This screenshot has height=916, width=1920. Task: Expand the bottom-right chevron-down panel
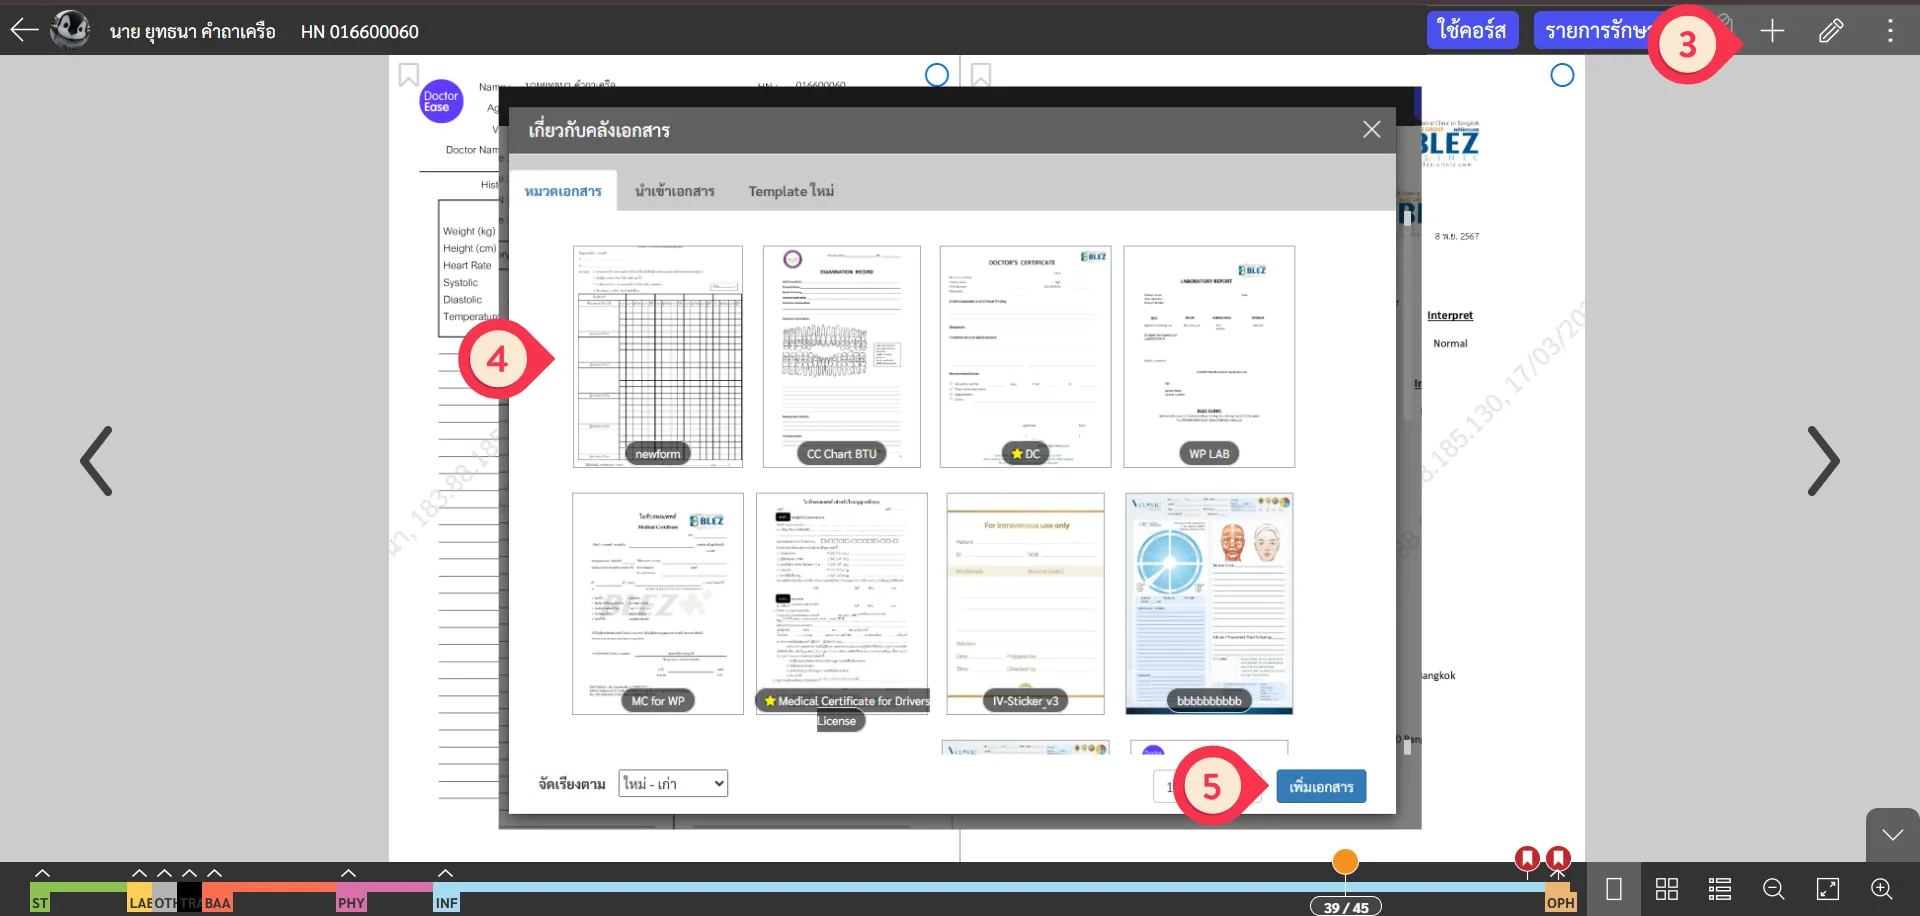pos(1892,835)
